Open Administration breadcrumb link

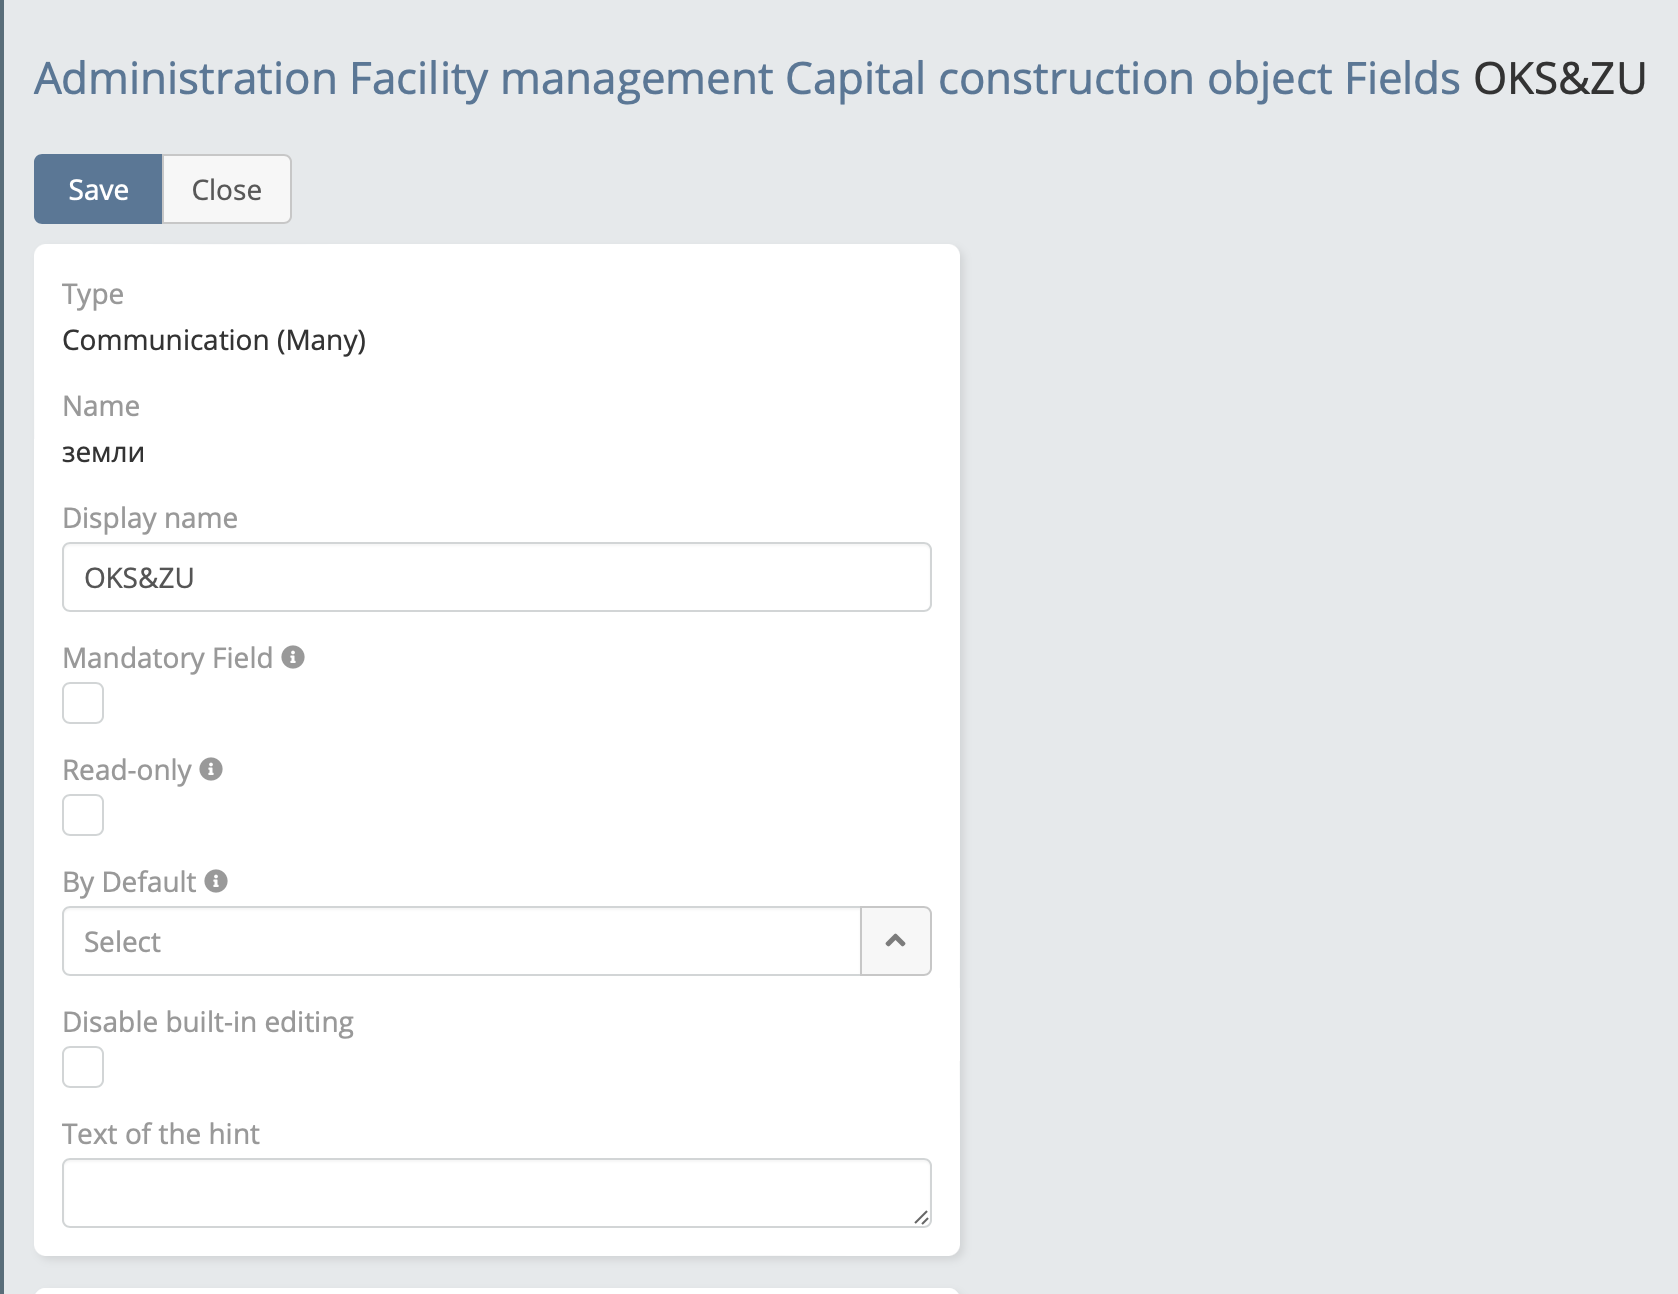click(186, 79)
